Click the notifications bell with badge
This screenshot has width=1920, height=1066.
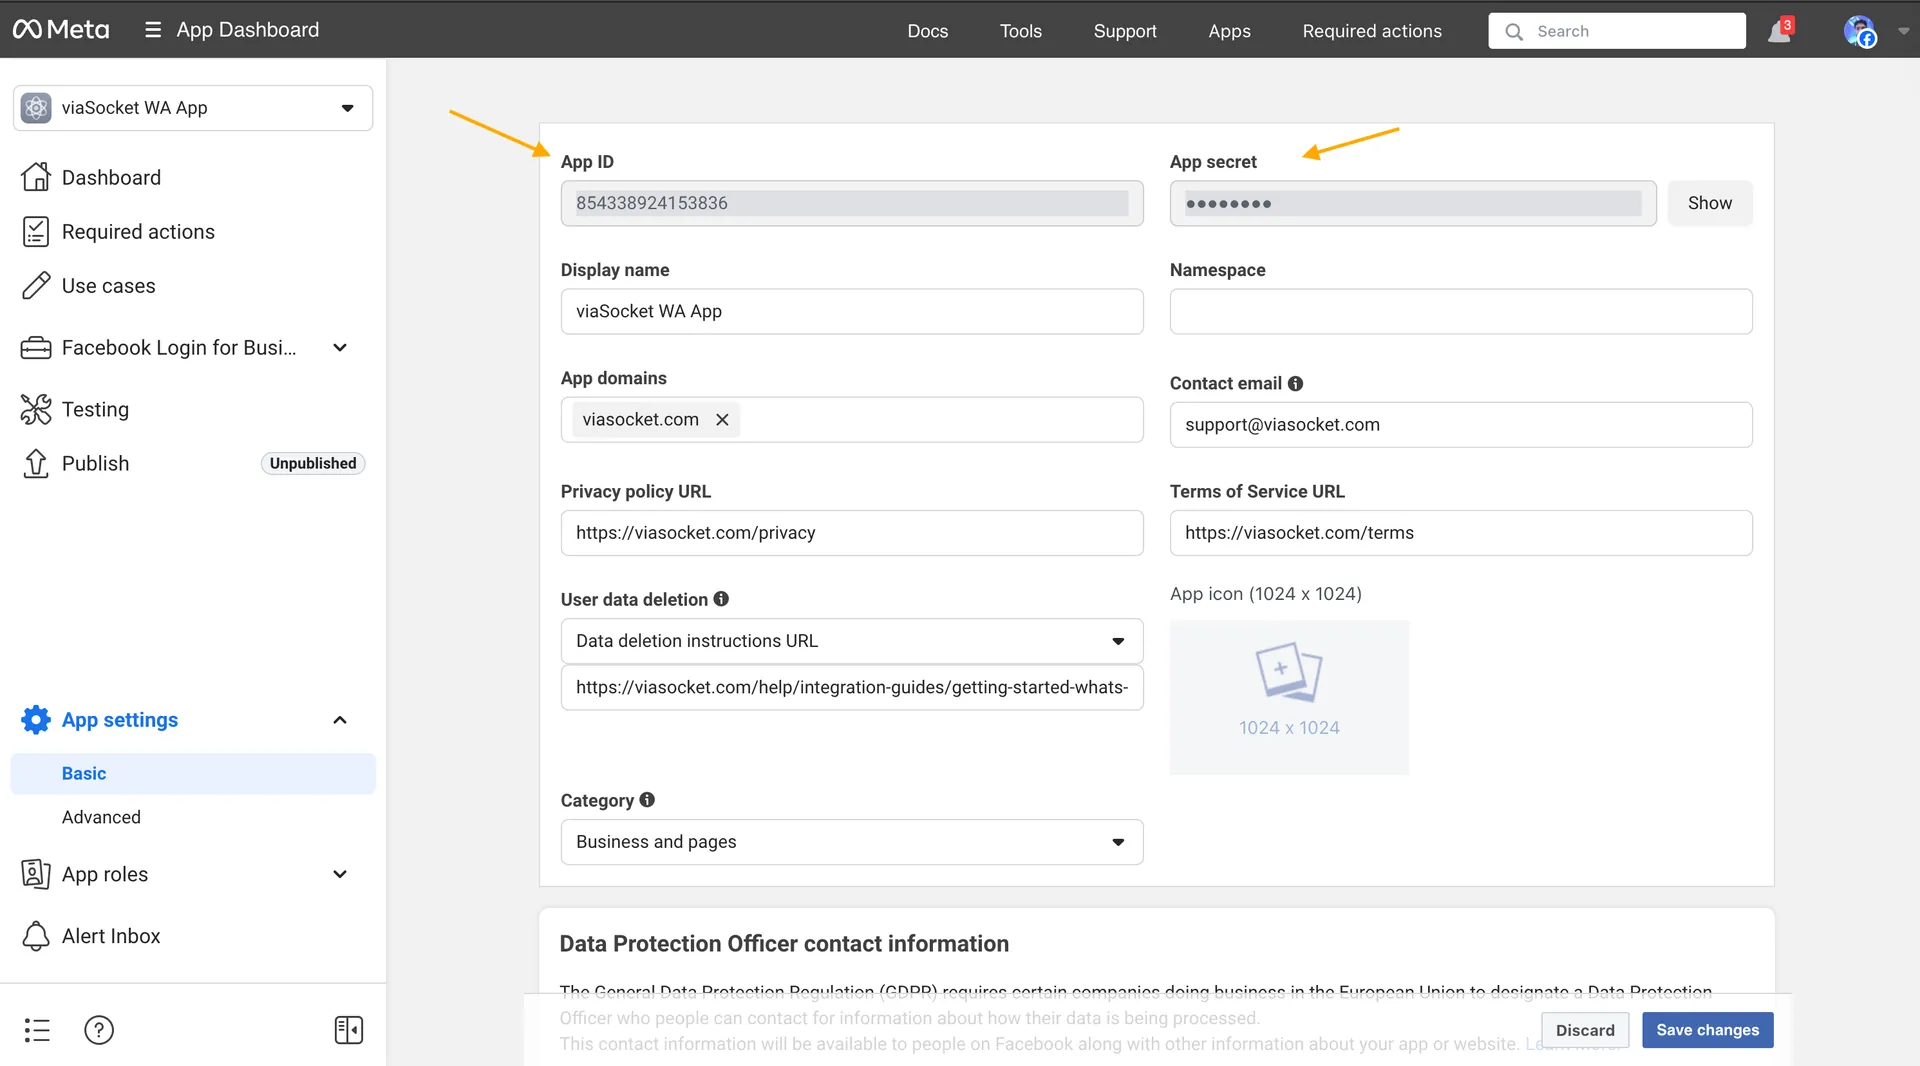(1778, 30)
